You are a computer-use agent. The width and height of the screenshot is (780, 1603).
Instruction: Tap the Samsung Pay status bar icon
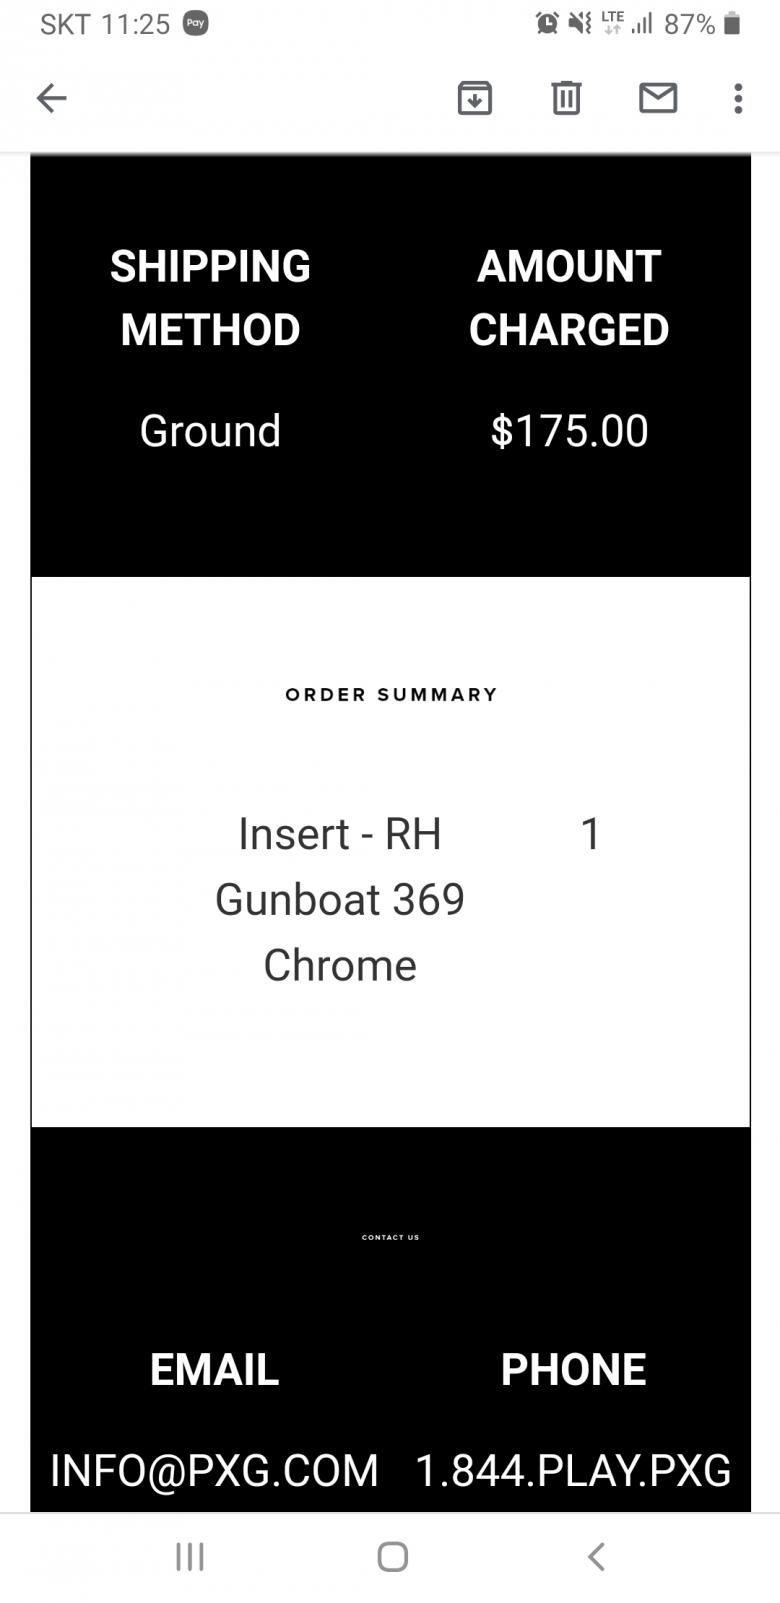pos(196,23)
